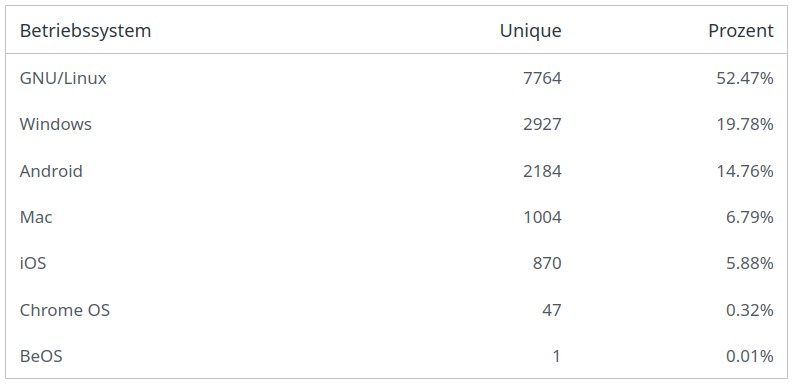Click the Unique column header
Viewport: 795px width, 385px height.
point(530,31)
